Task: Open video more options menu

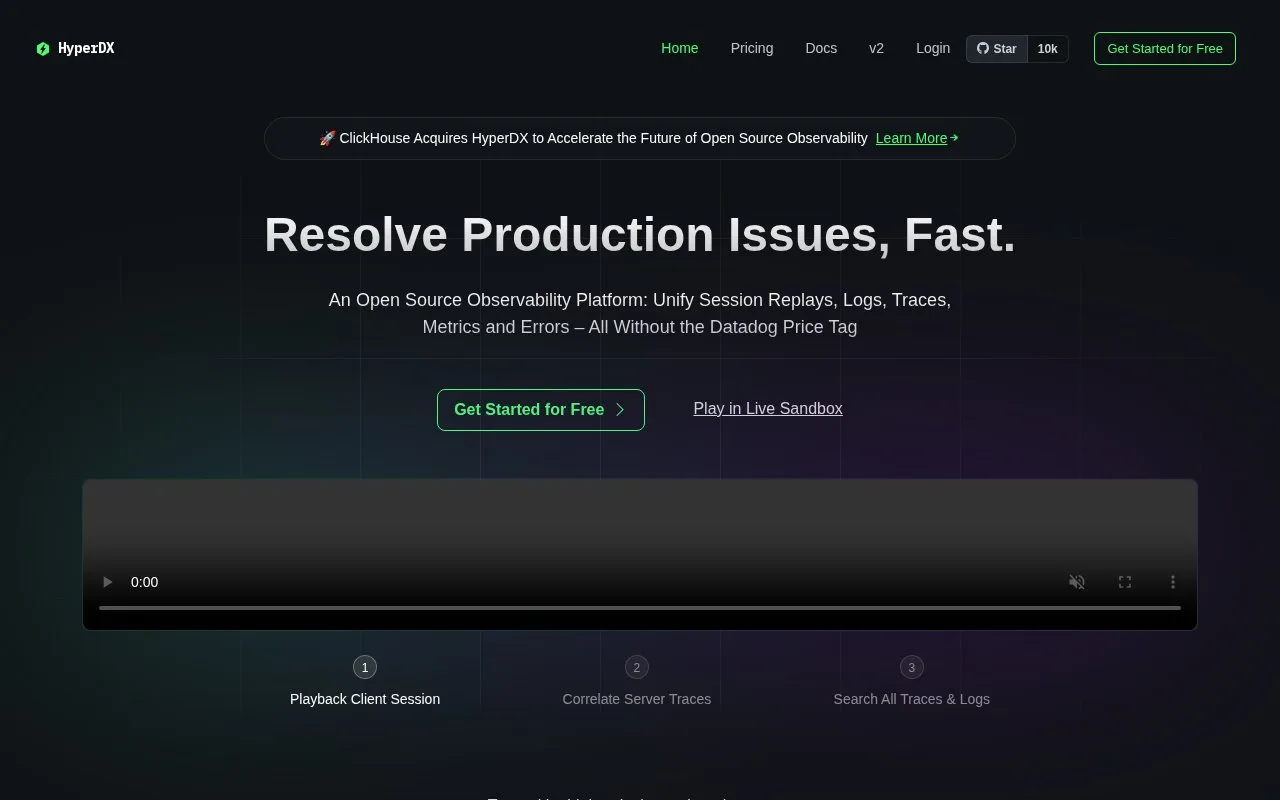Action: [1173, 582]
